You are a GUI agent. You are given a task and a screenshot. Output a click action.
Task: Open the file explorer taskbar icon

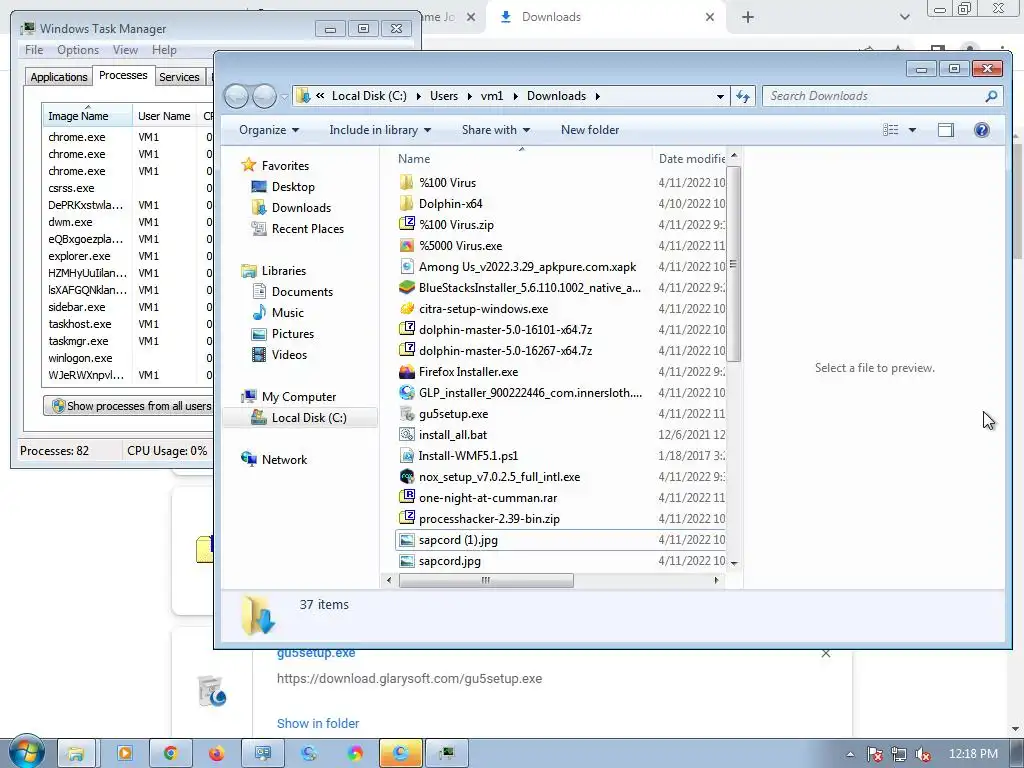[76, 754]
